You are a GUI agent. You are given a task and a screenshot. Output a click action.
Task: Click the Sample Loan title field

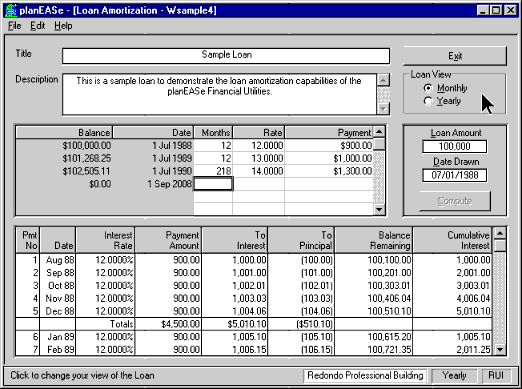pos(226,56)
